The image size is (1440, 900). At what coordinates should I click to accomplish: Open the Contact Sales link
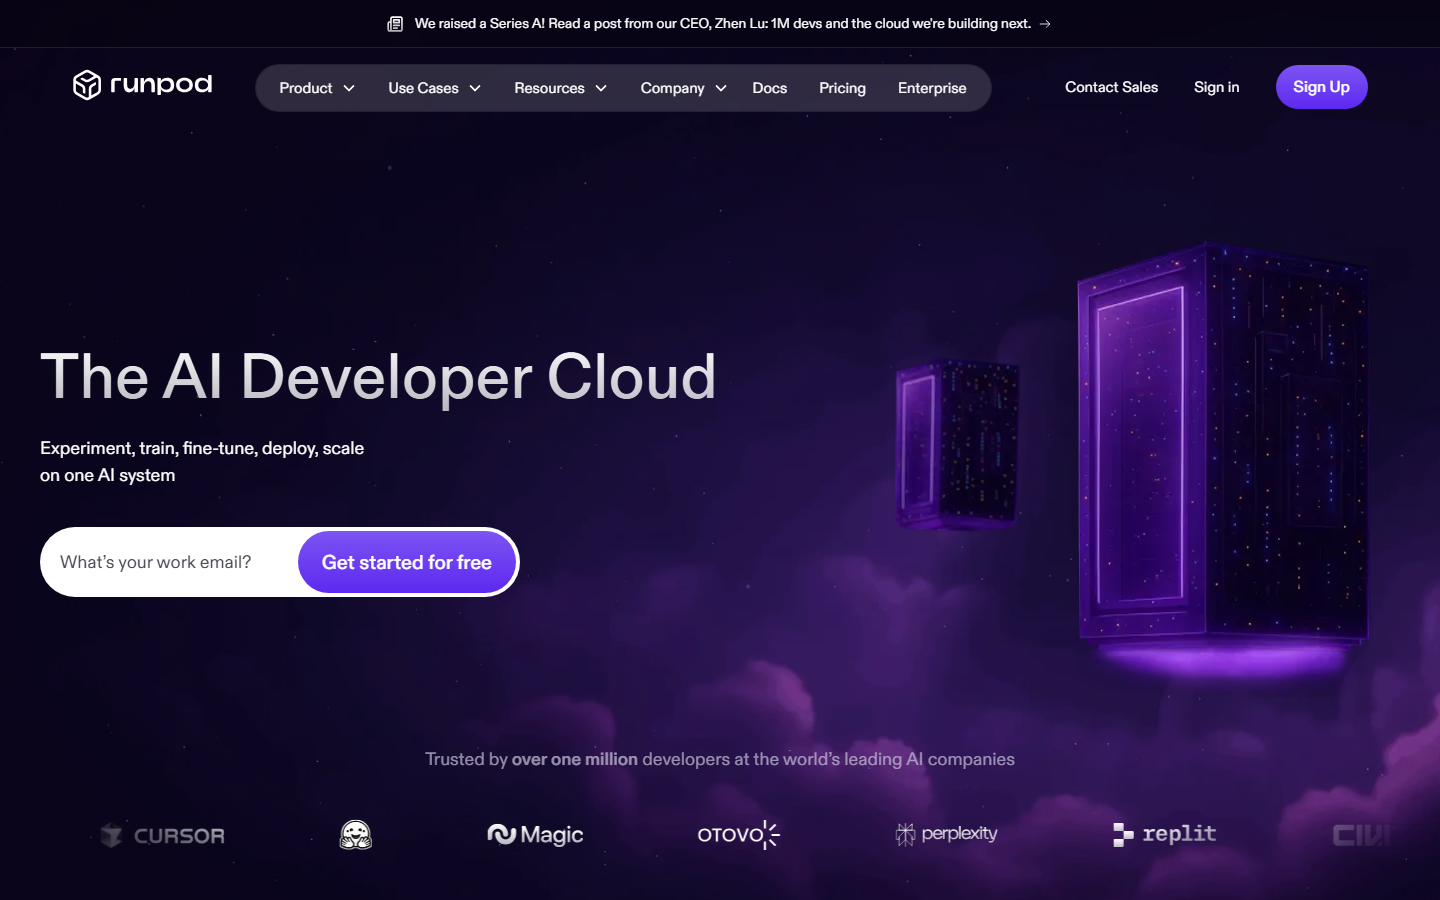click(1111, 87)
